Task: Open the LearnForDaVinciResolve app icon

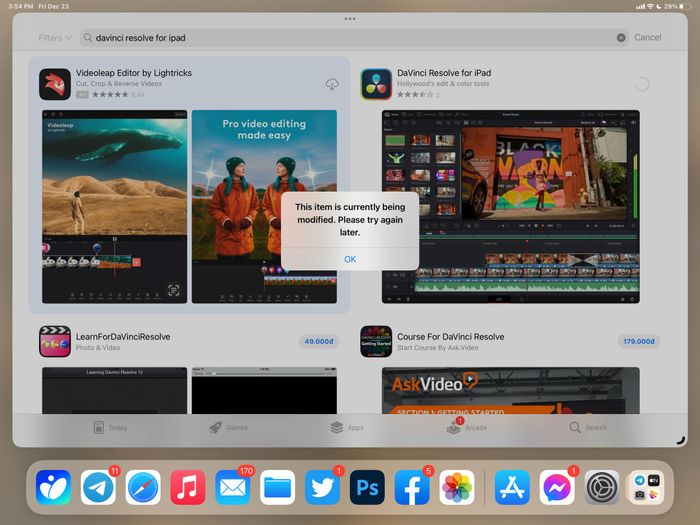Action: tap(54, 341)
